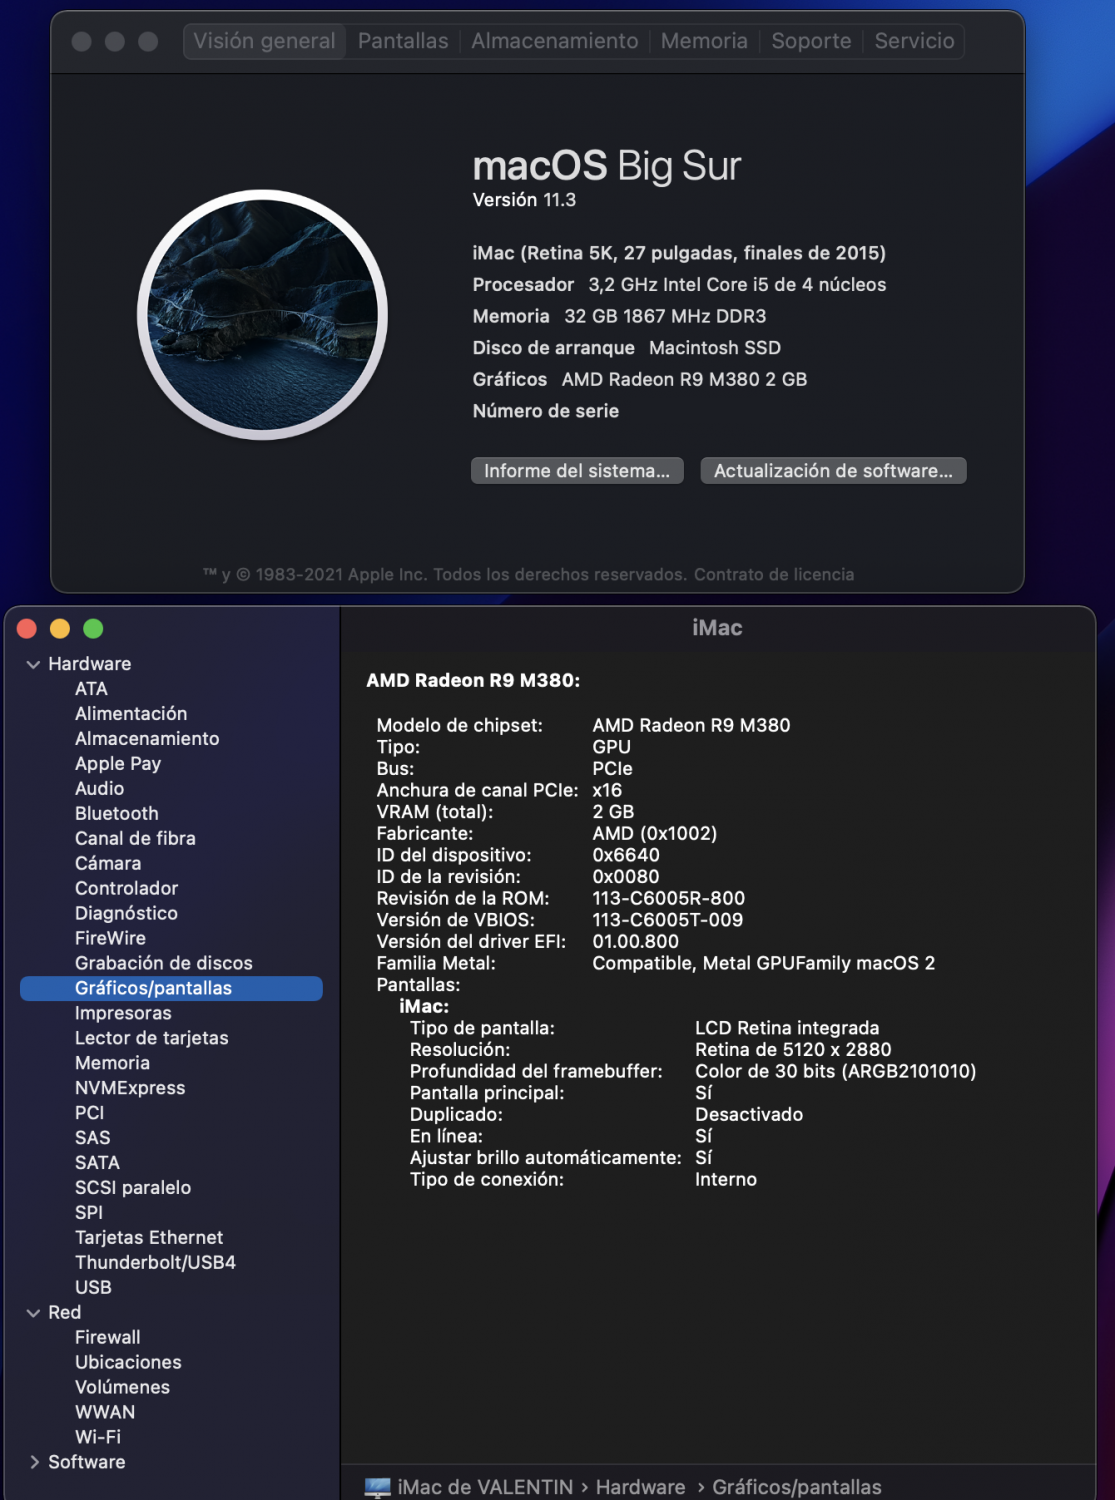The image size is (1115, 1500).
Task: Select SATA in the sidebar
Action: tap(97, 1163)
